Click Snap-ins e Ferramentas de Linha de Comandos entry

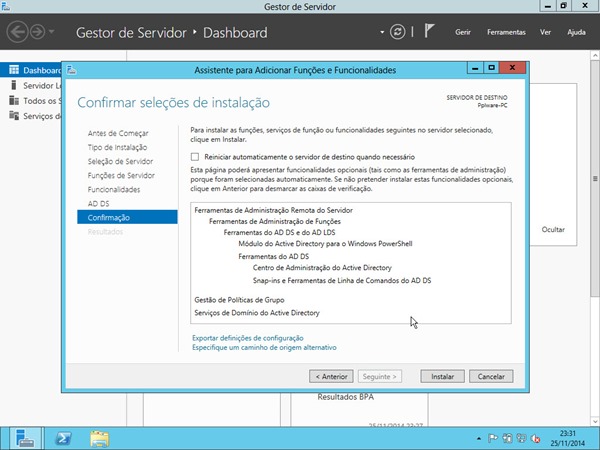[342, 280]
